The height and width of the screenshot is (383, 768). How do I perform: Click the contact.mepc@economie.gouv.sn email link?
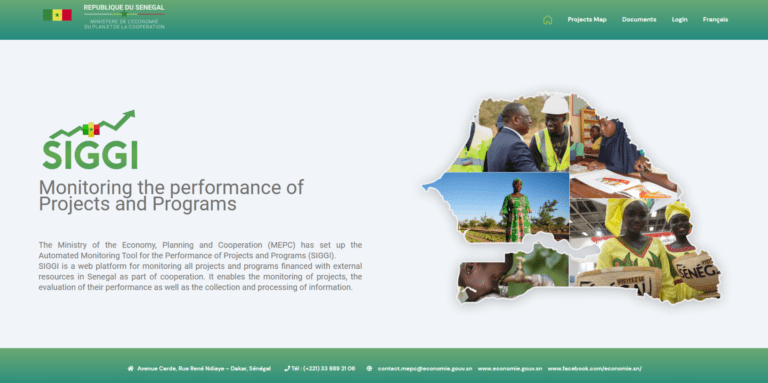click(x=425, y=369)
